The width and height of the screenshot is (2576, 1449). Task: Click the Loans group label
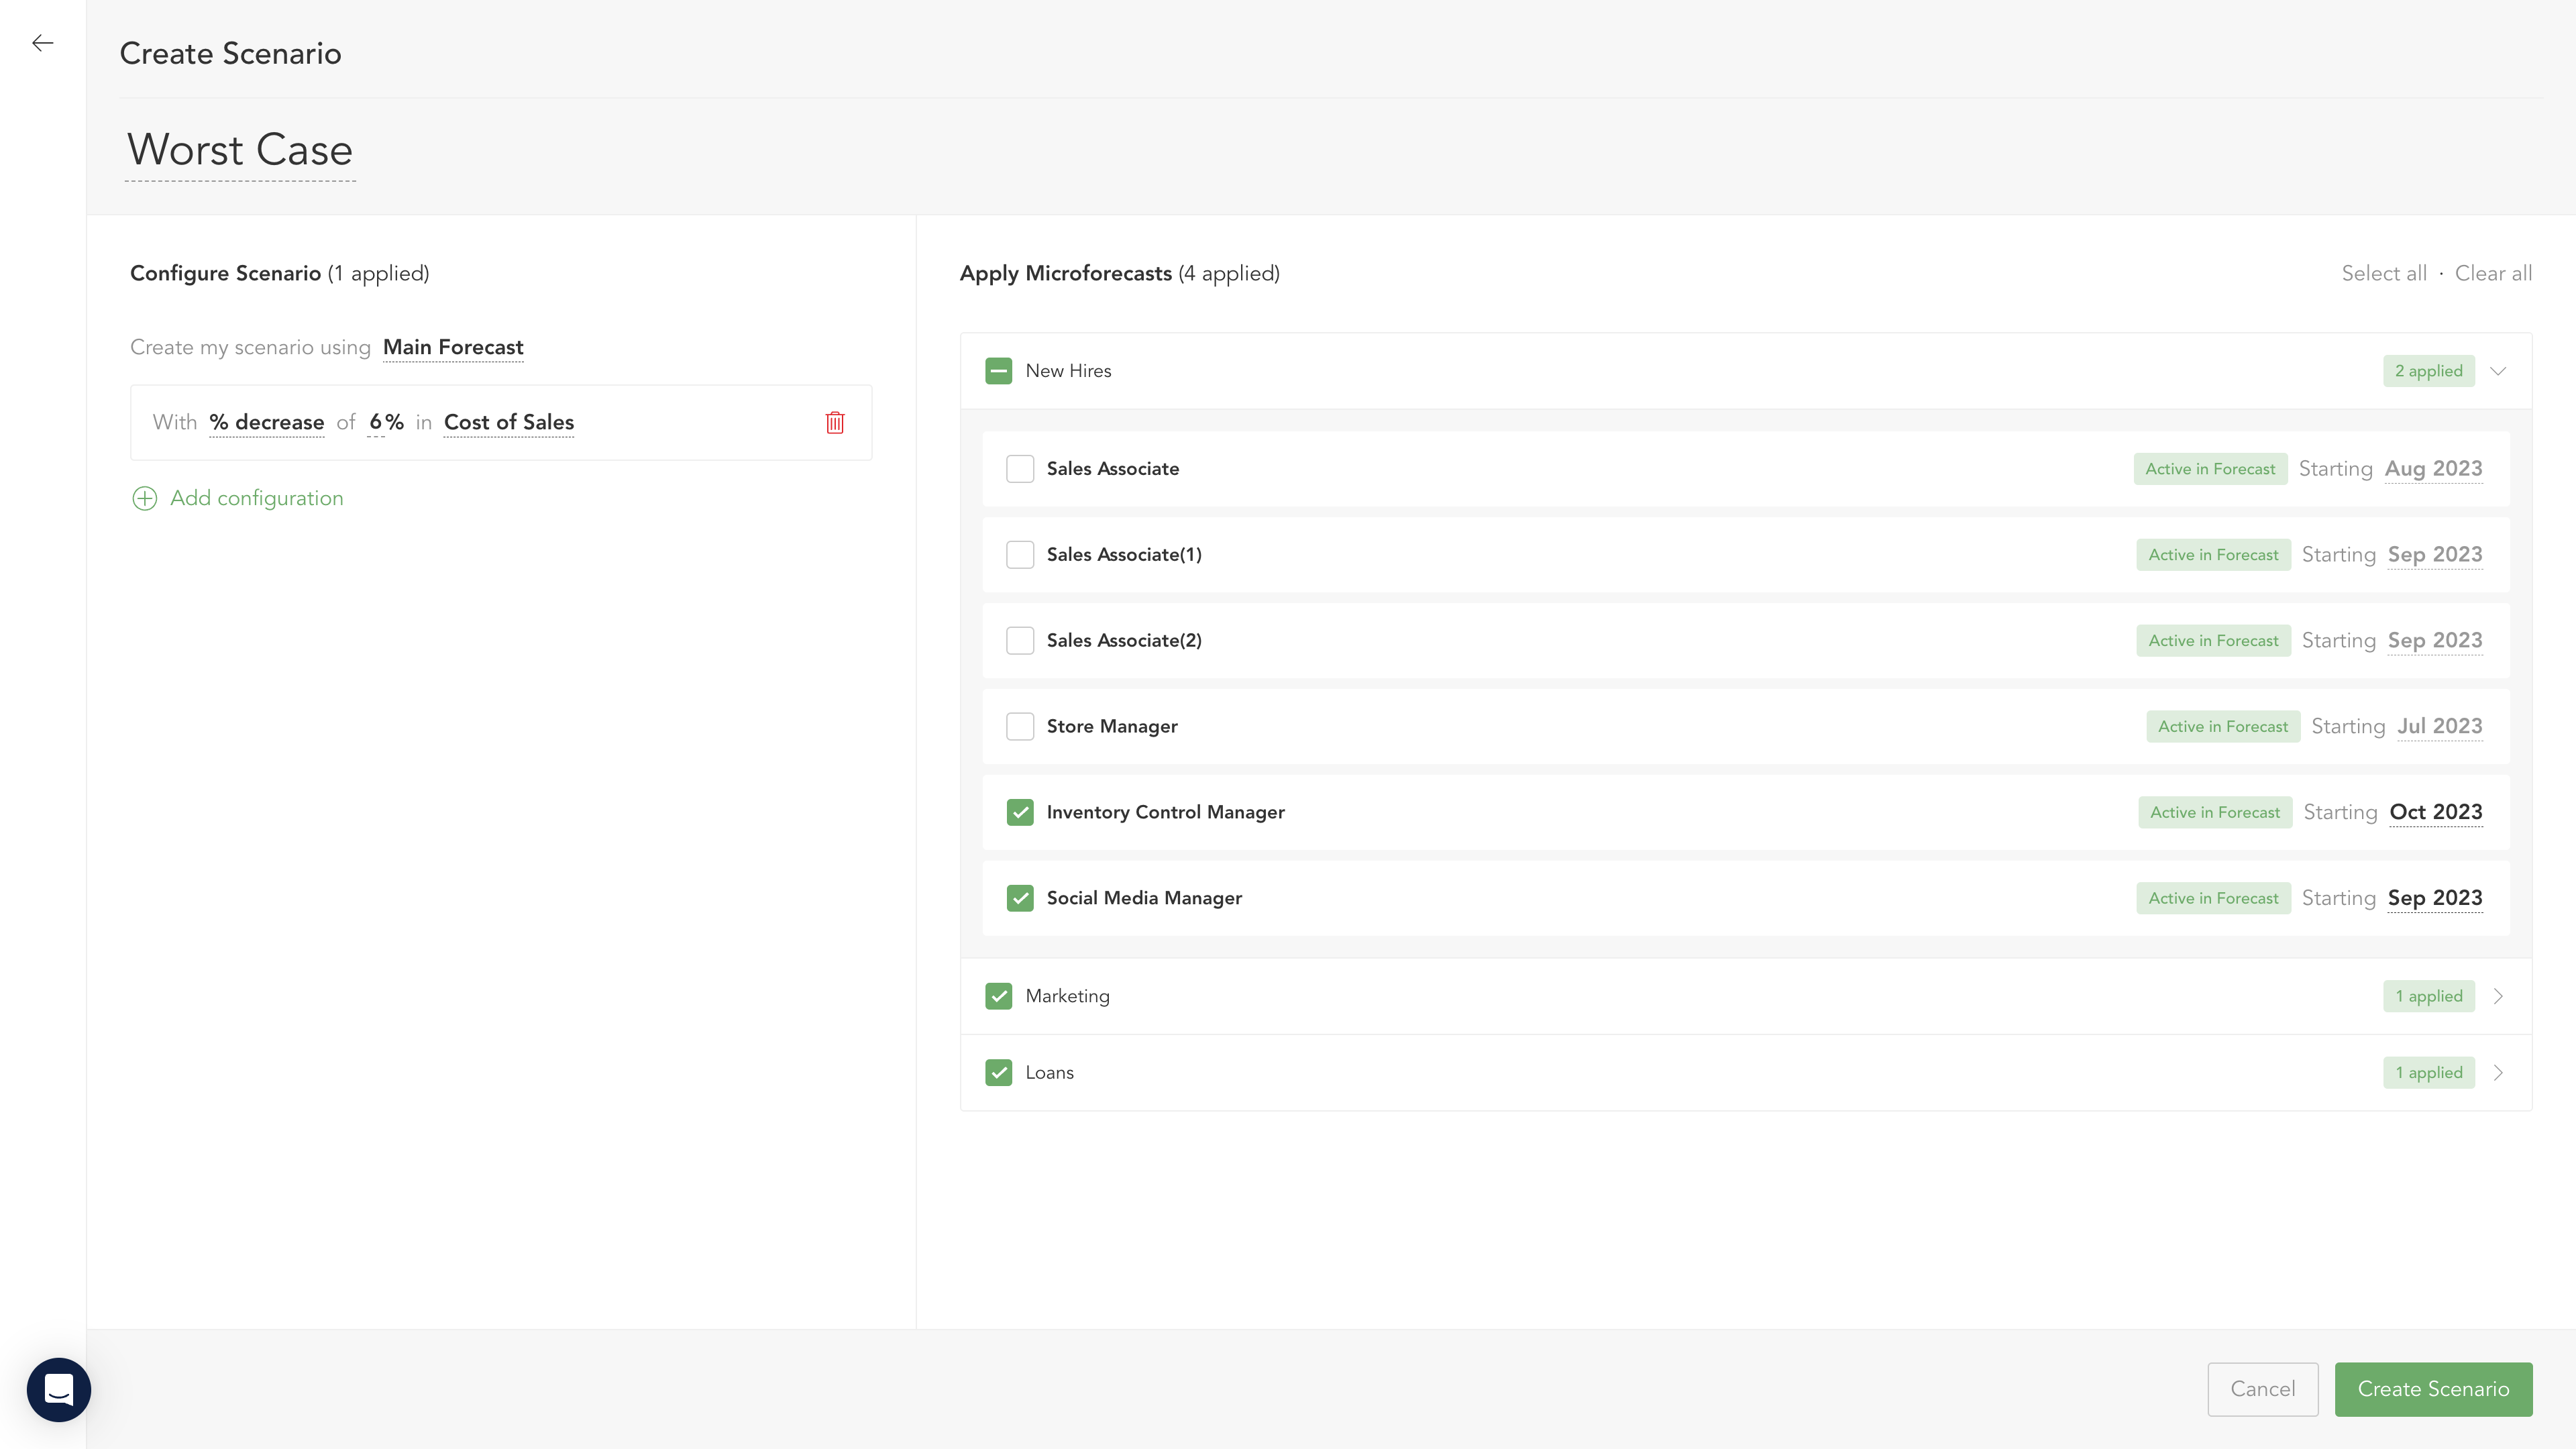click(1049, 1073)
